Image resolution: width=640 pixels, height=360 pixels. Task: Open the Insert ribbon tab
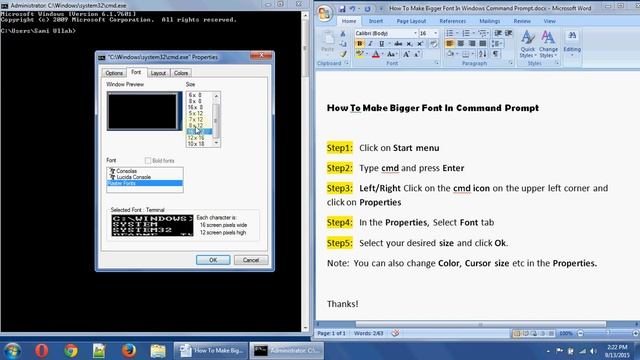tap(376, 21)
